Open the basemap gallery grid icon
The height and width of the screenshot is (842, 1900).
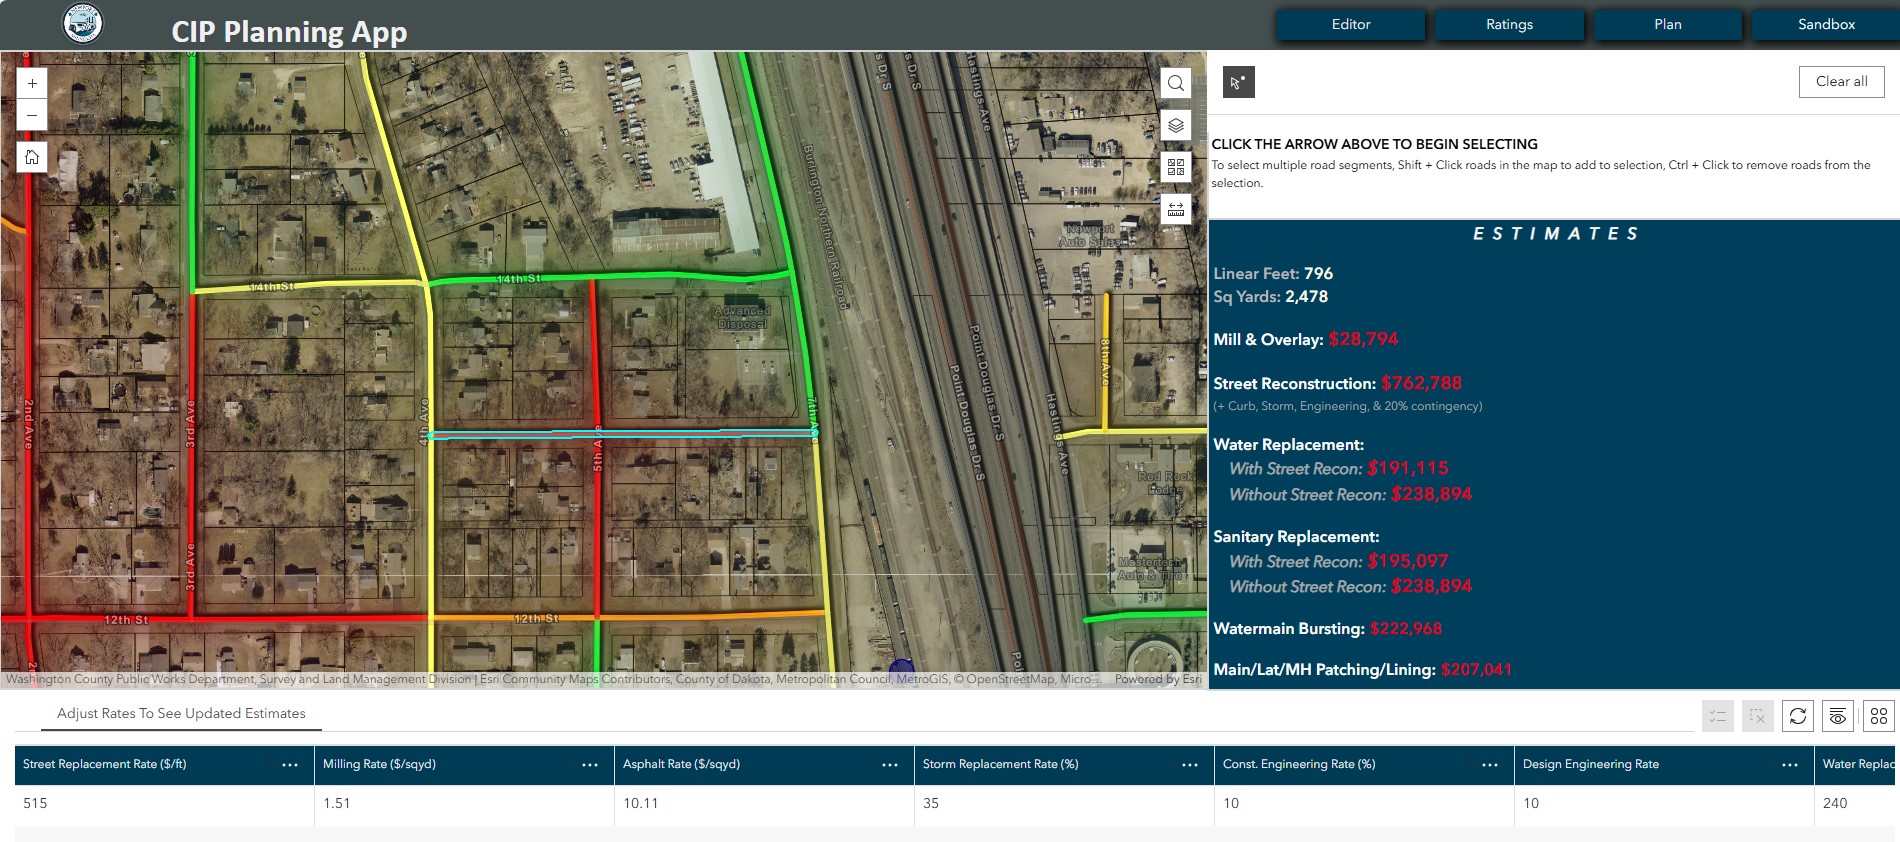point(1176,167)
